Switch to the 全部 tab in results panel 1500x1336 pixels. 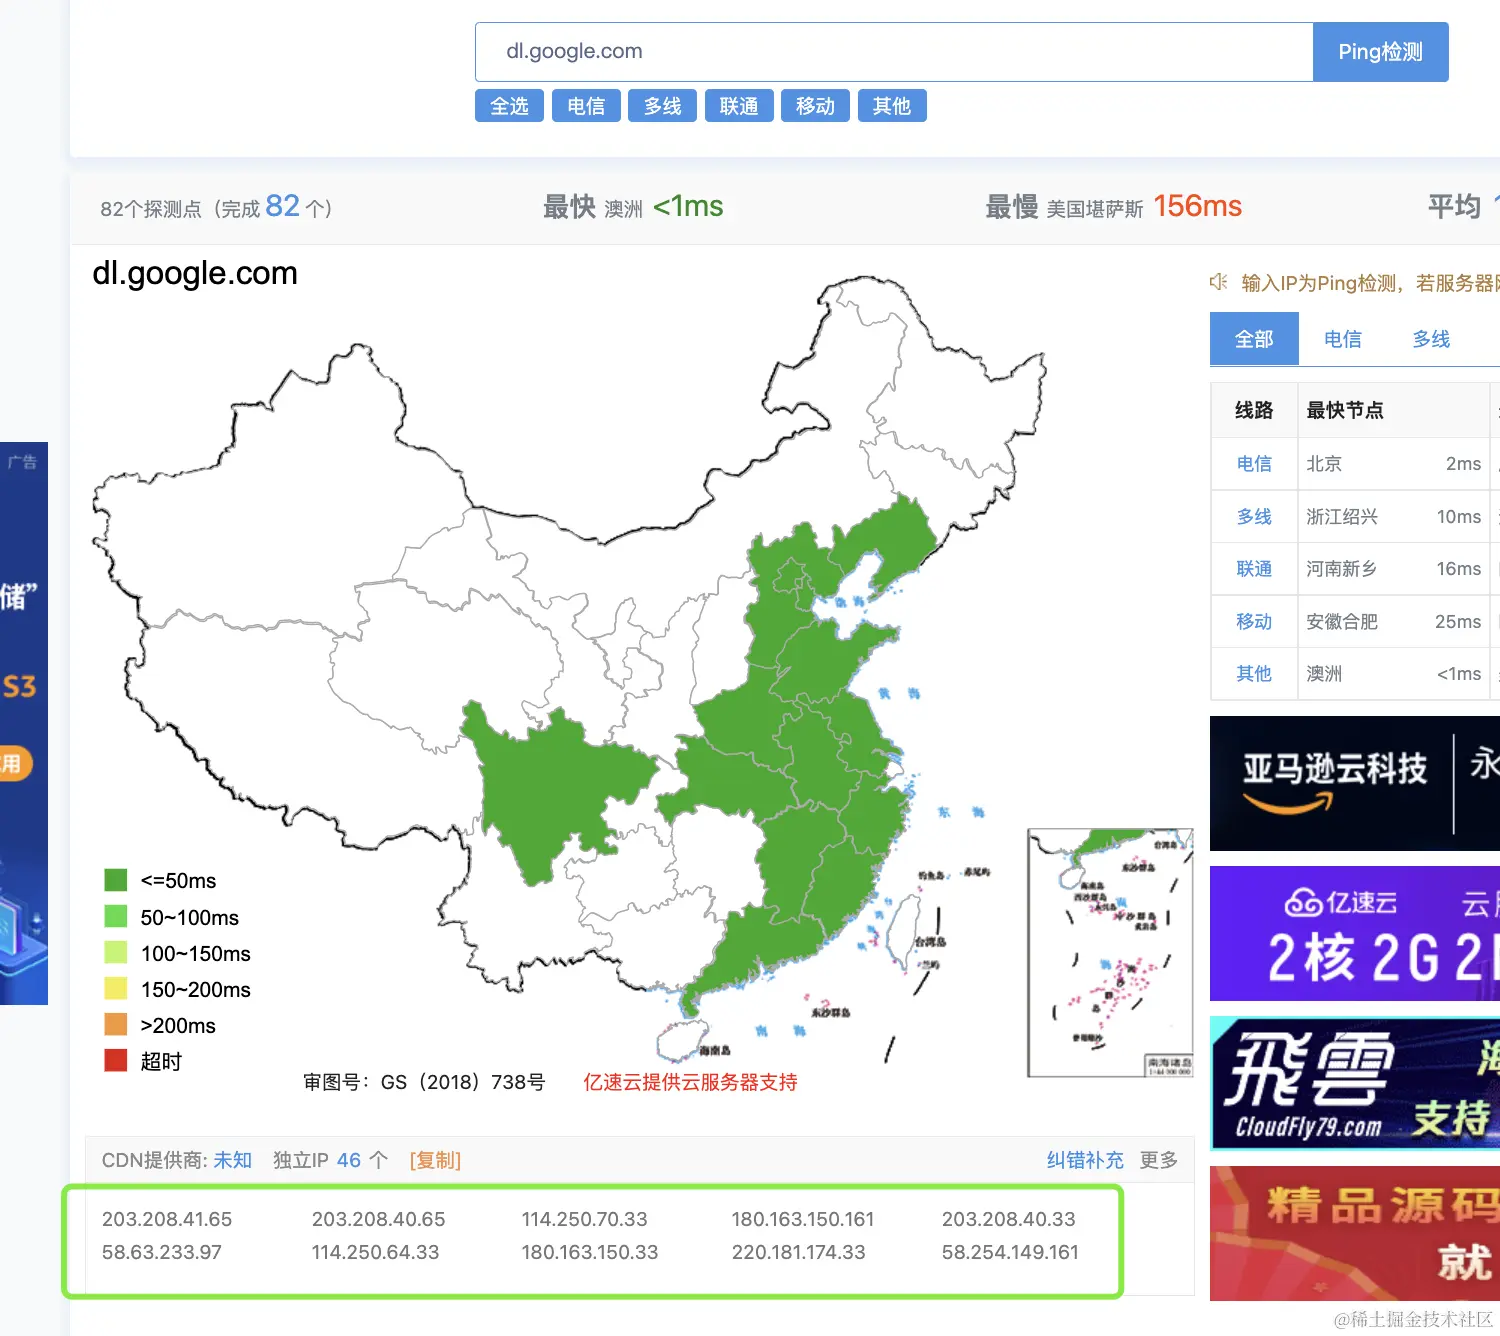click(1254, 339)
